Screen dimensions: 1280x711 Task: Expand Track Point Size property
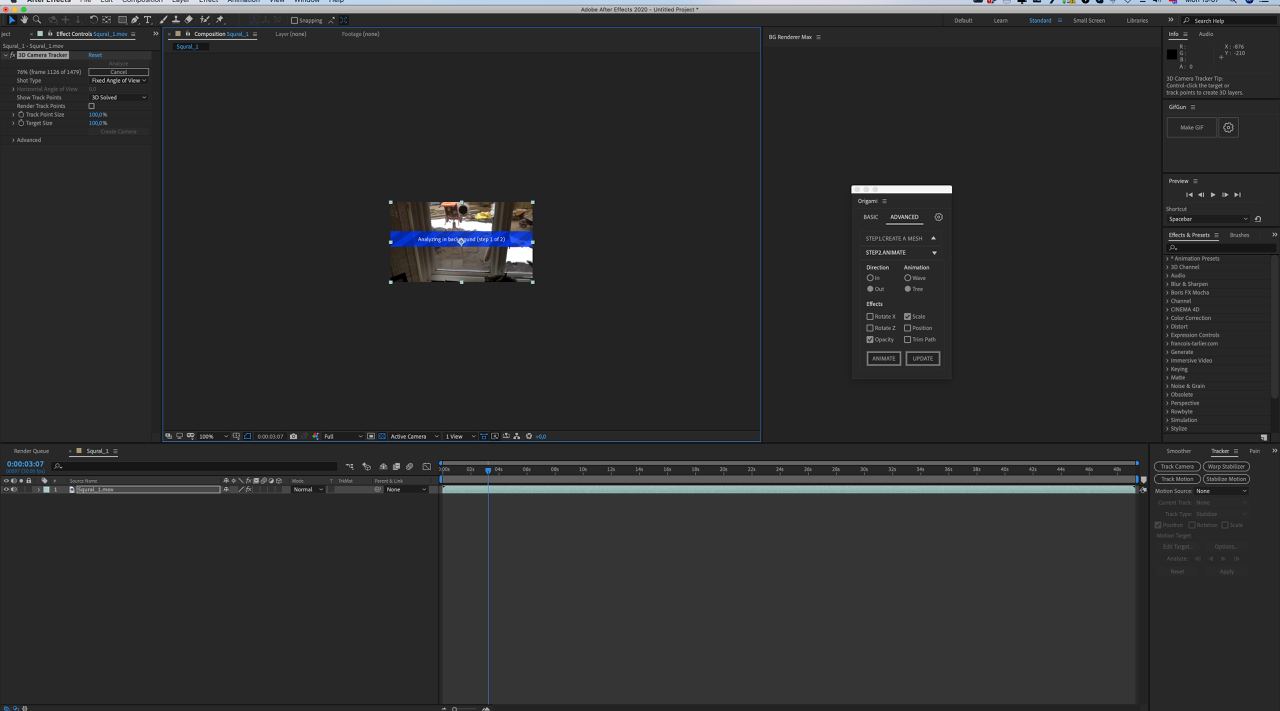13,114
